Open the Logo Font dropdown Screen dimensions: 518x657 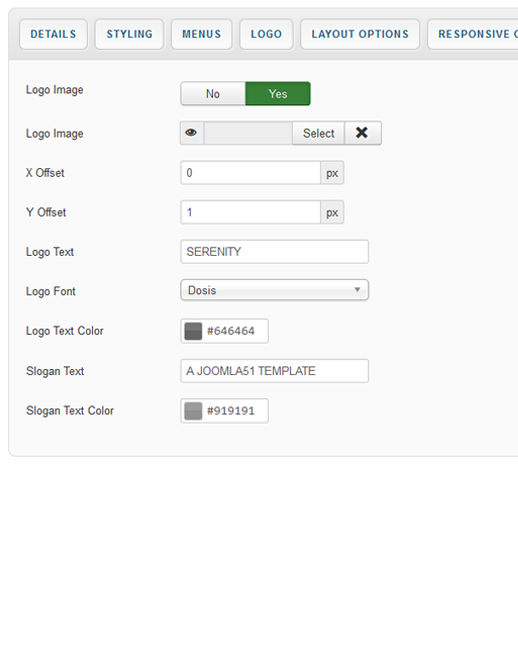(275, 290)
